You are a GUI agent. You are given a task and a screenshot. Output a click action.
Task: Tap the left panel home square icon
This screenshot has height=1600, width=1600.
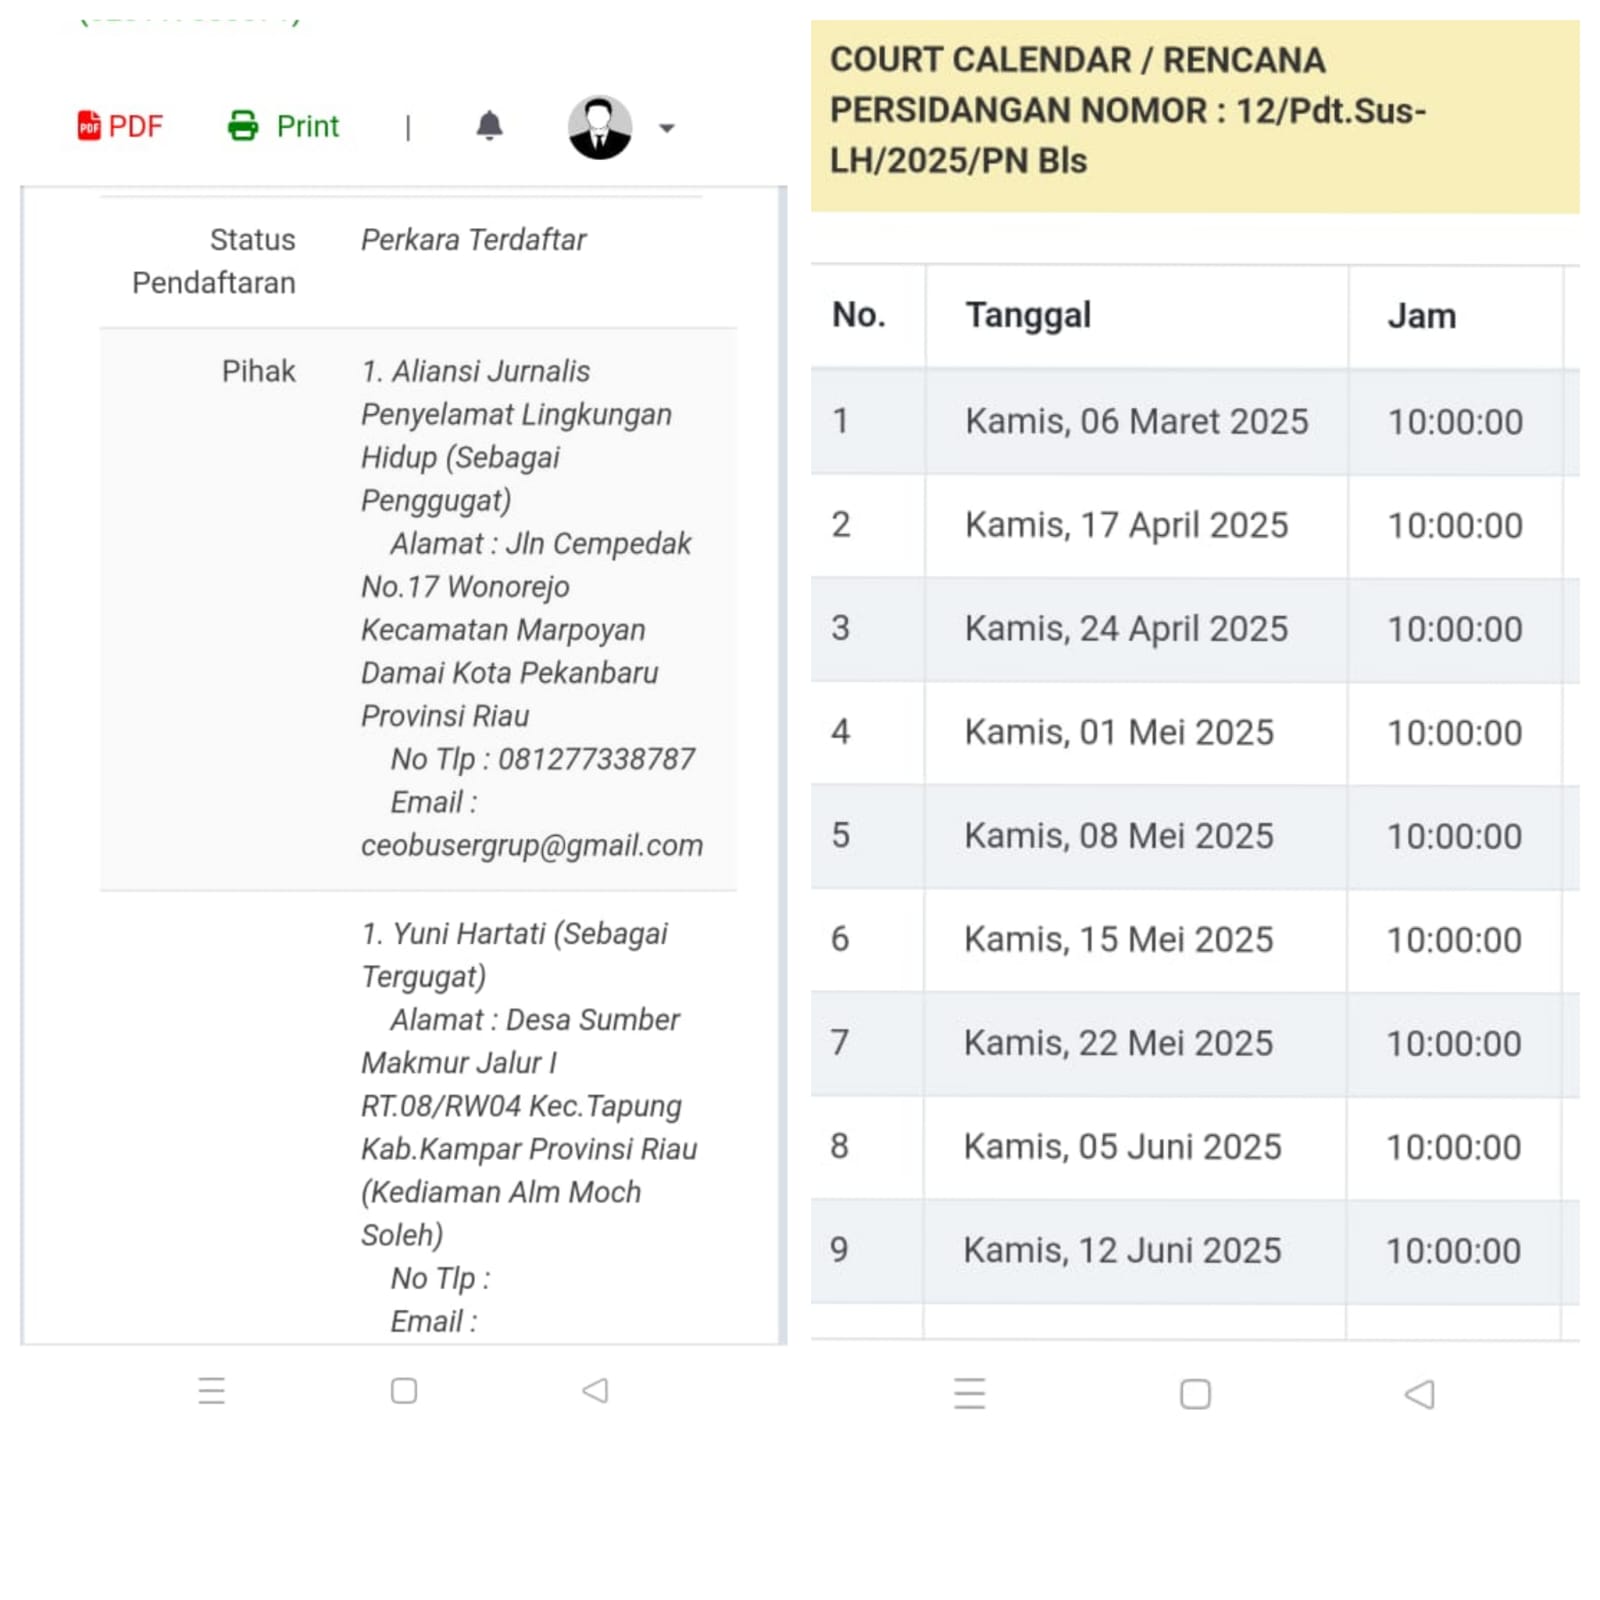click(404, 1391)
